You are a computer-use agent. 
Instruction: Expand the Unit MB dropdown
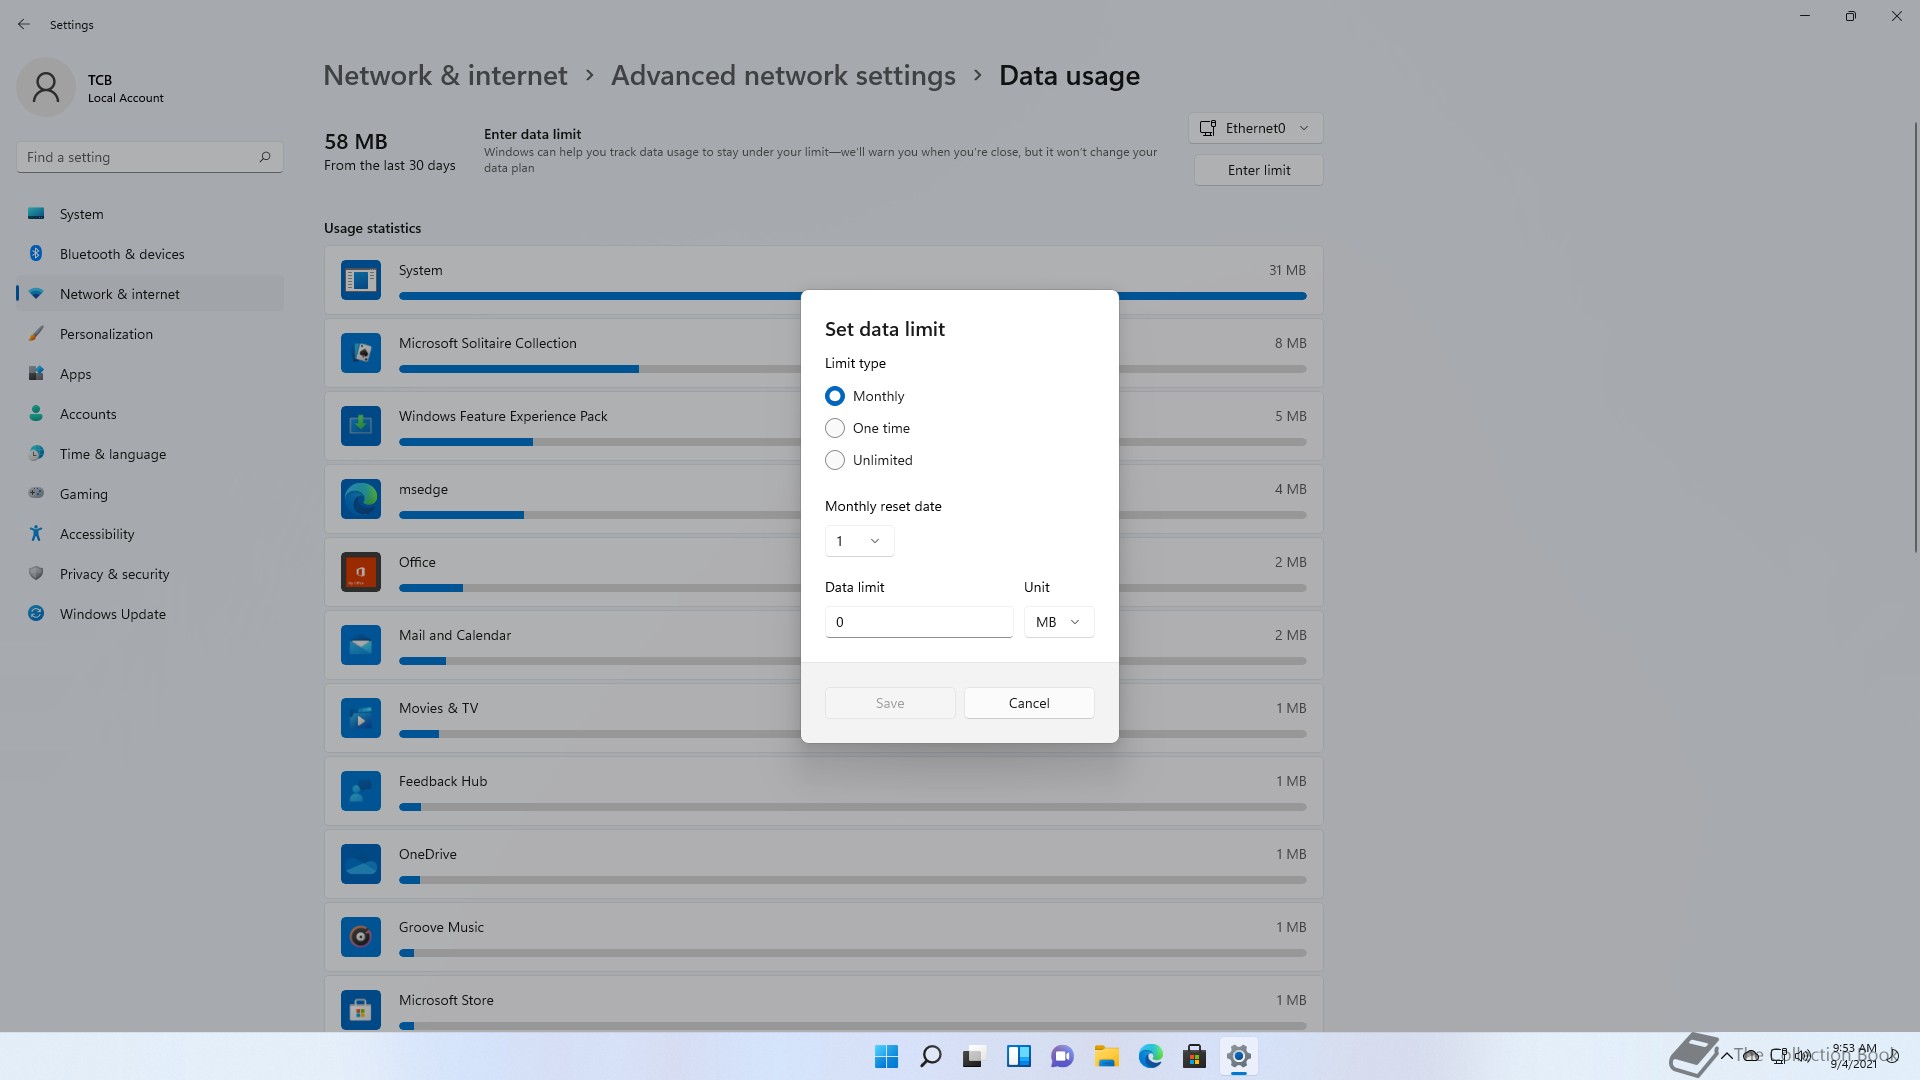(1058, 622)
